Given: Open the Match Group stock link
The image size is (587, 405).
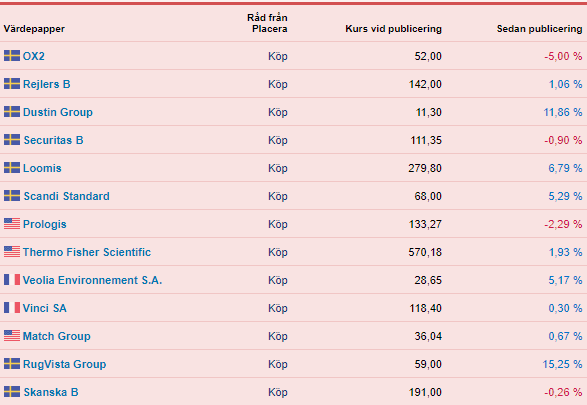Looking at the screenshot, I should (x=57, y=336).
